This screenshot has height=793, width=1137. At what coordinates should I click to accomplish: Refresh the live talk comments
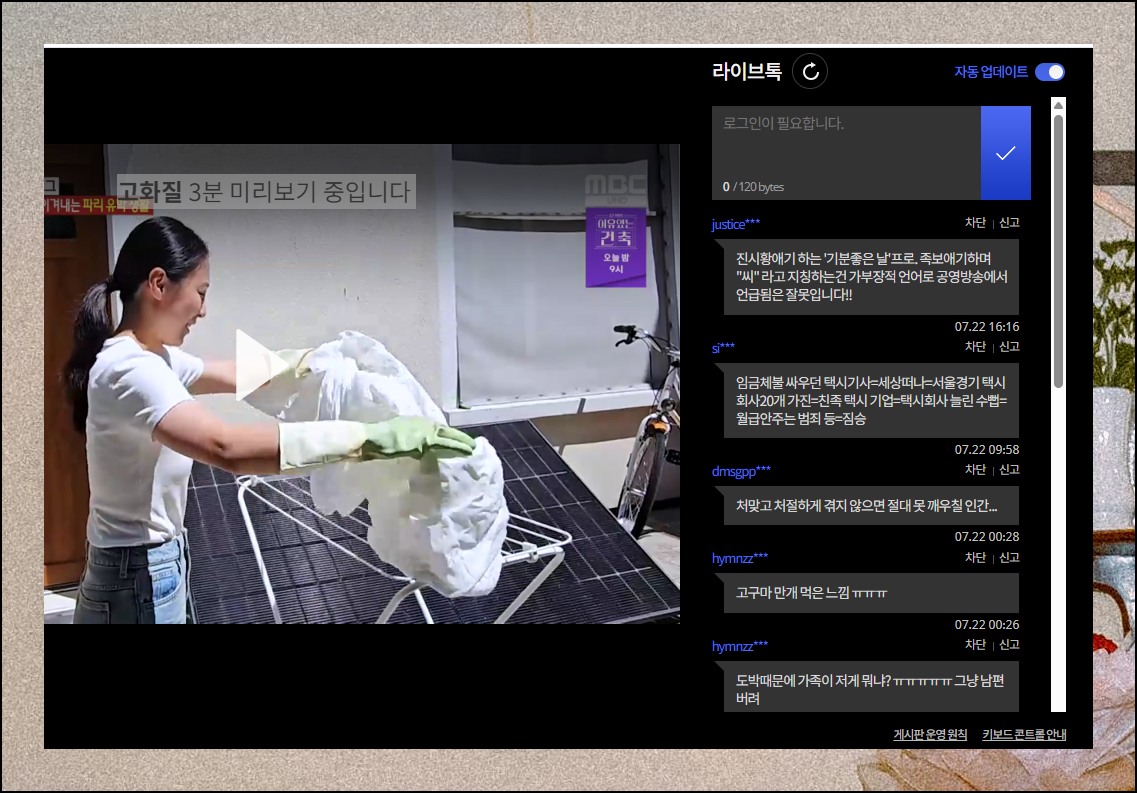pyautogui.click(x=810, y=71)
